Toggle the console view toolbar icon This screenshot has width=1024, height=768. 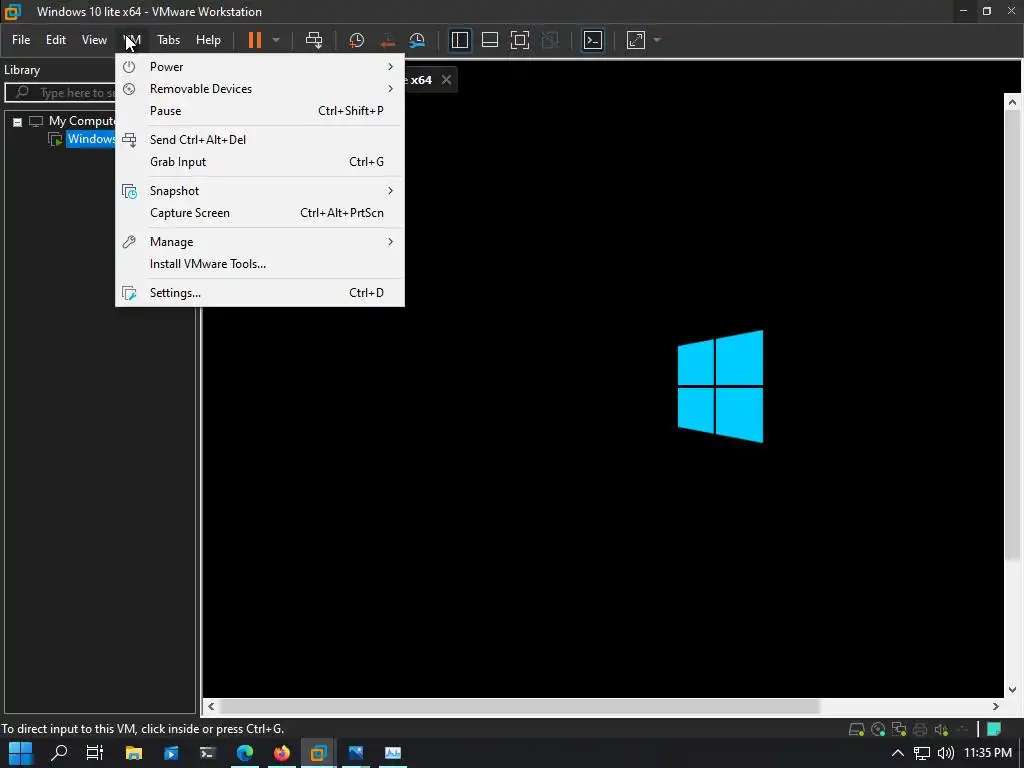point(593,40)
